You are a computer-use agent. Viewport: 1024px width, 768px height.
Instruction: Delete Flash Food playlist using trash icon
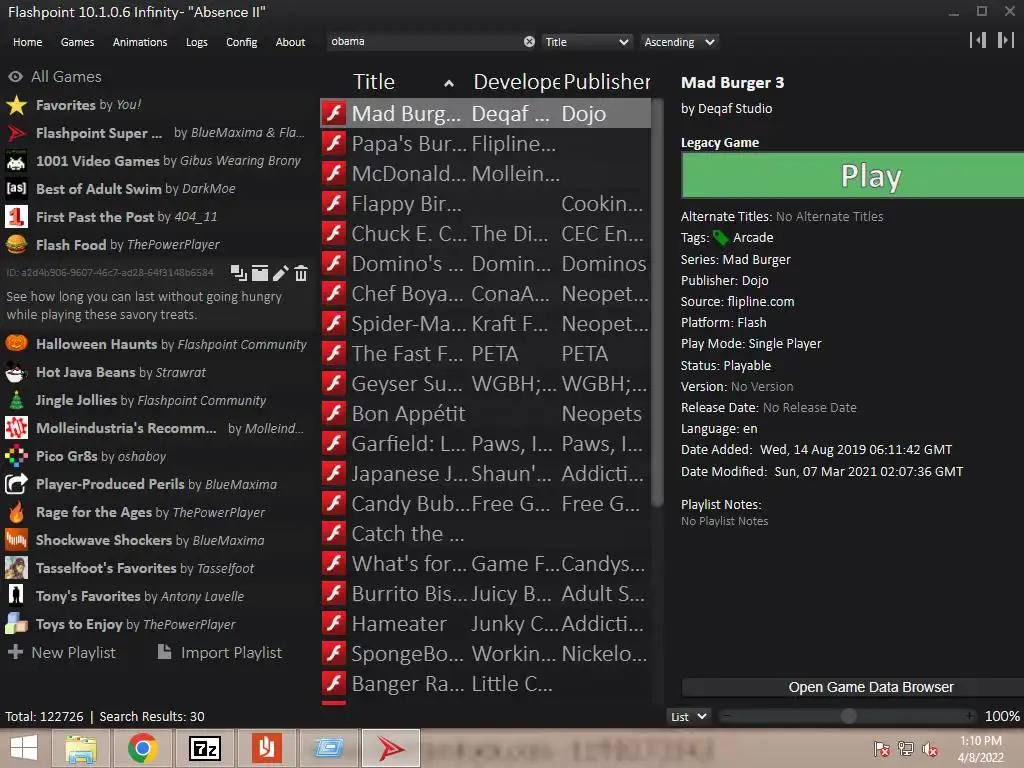click(300, 273)
